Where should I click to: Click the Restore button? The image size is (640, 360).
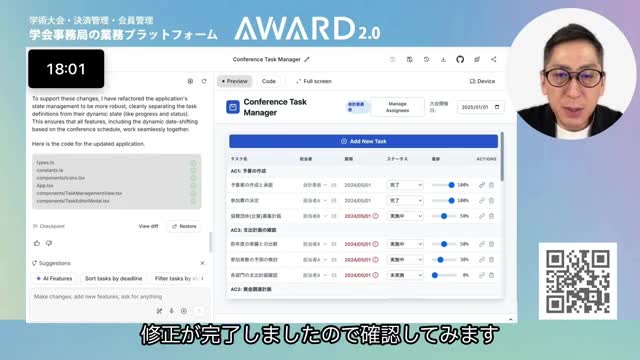click(184, 226)
